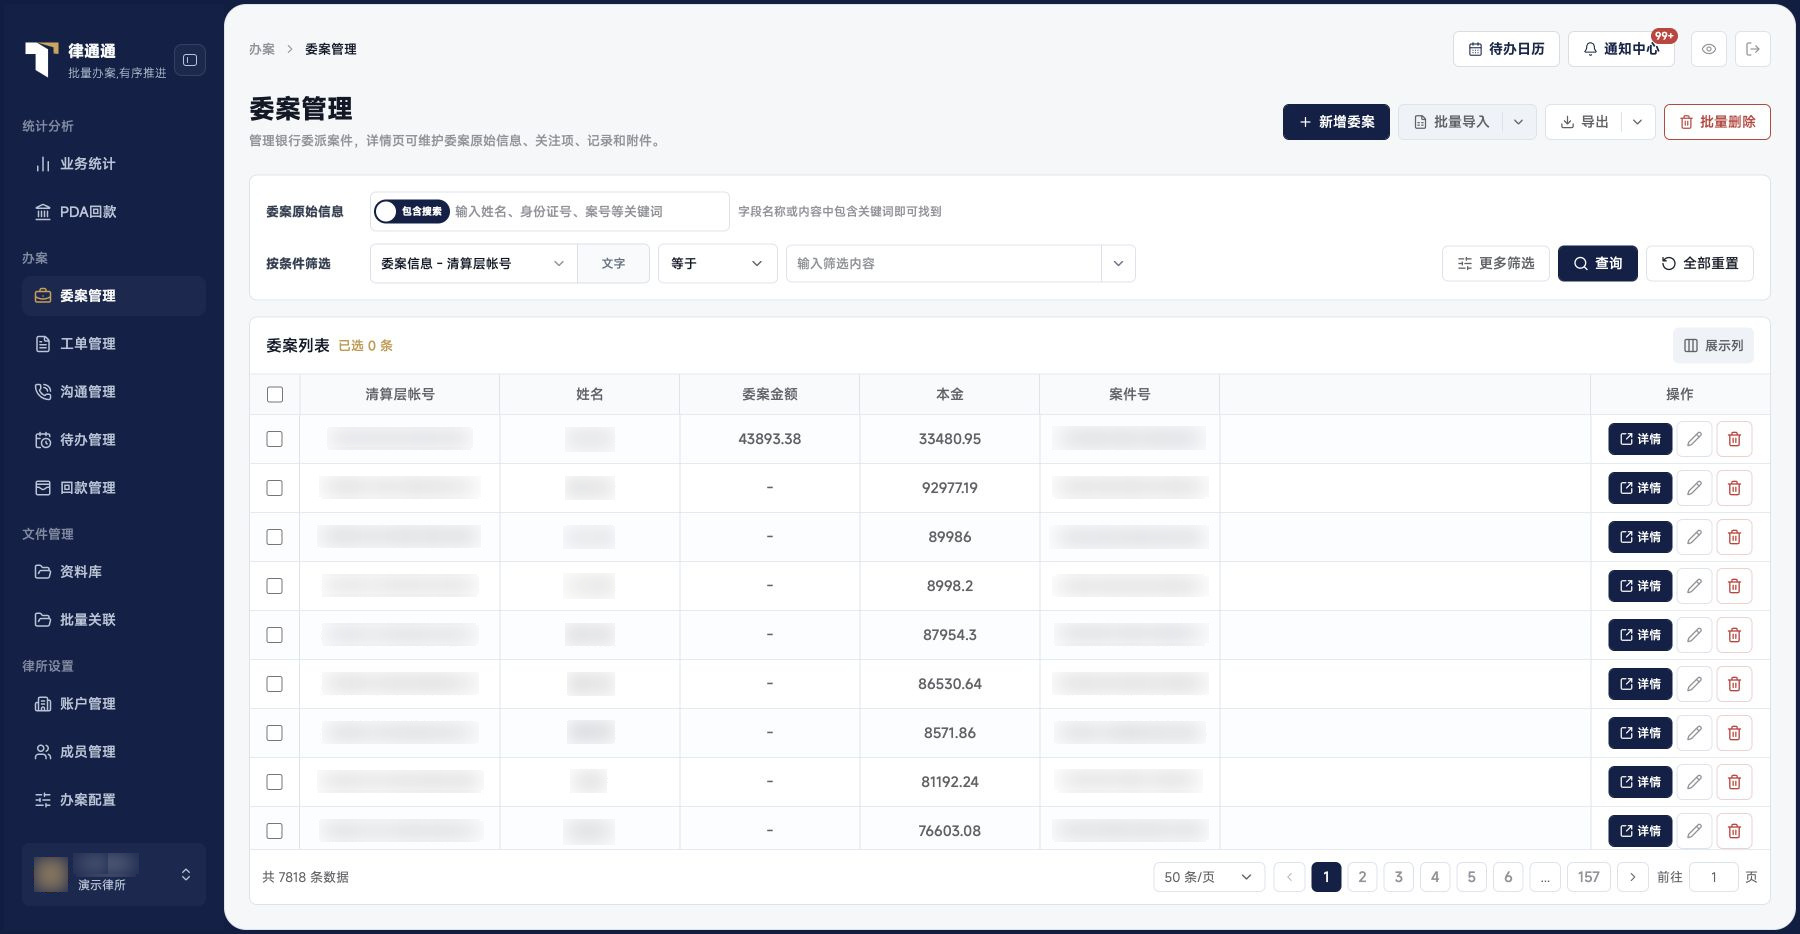Toggle the 包含搜索 switch
The image size is (1800, 934).
(411, 211)
